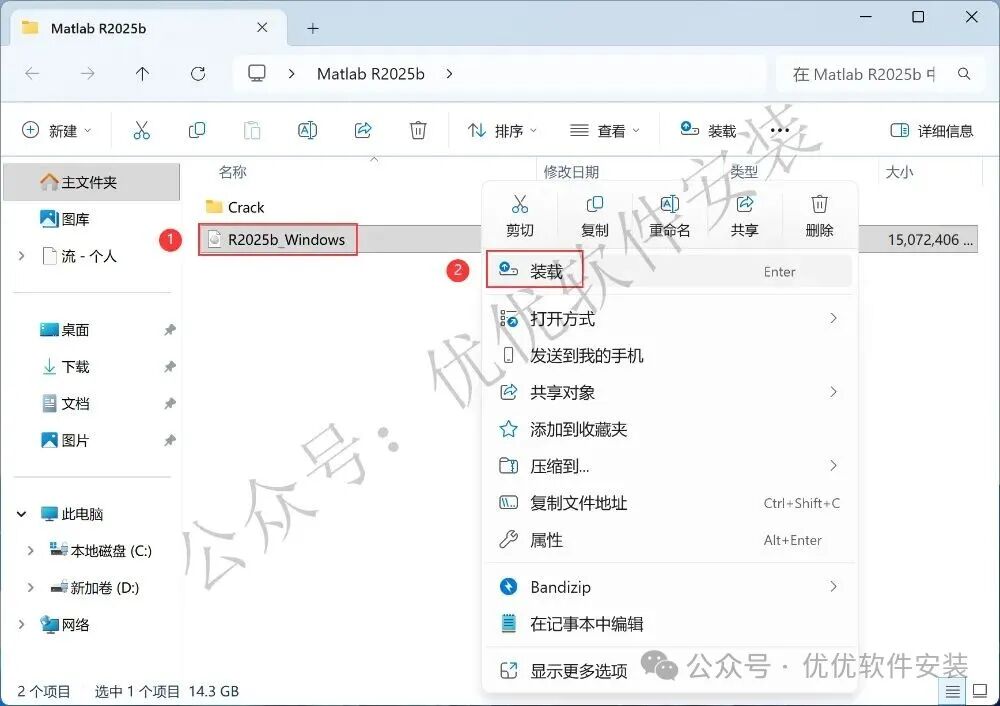Open 下载 in sidebar
Image resolution: width=1000 pixels, height=706 pixels.
point(65,367)
